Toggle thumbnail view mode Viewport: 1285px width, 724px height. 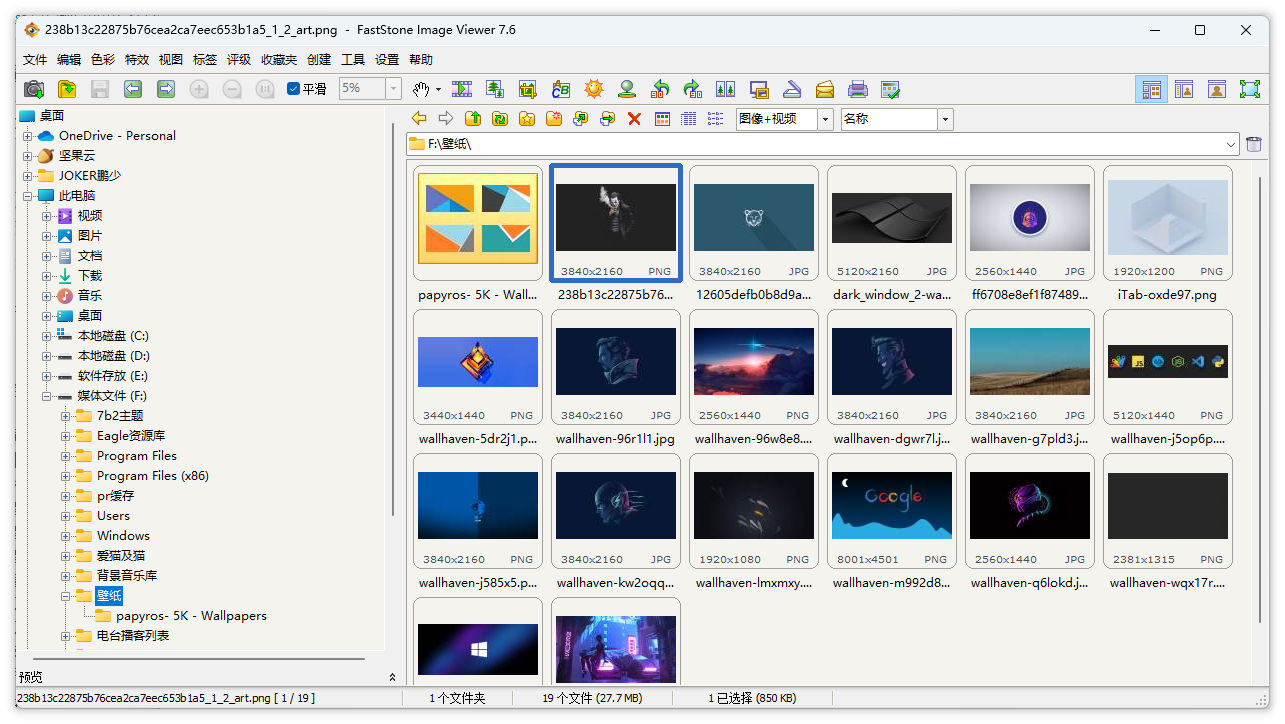(x=661, y=119)
